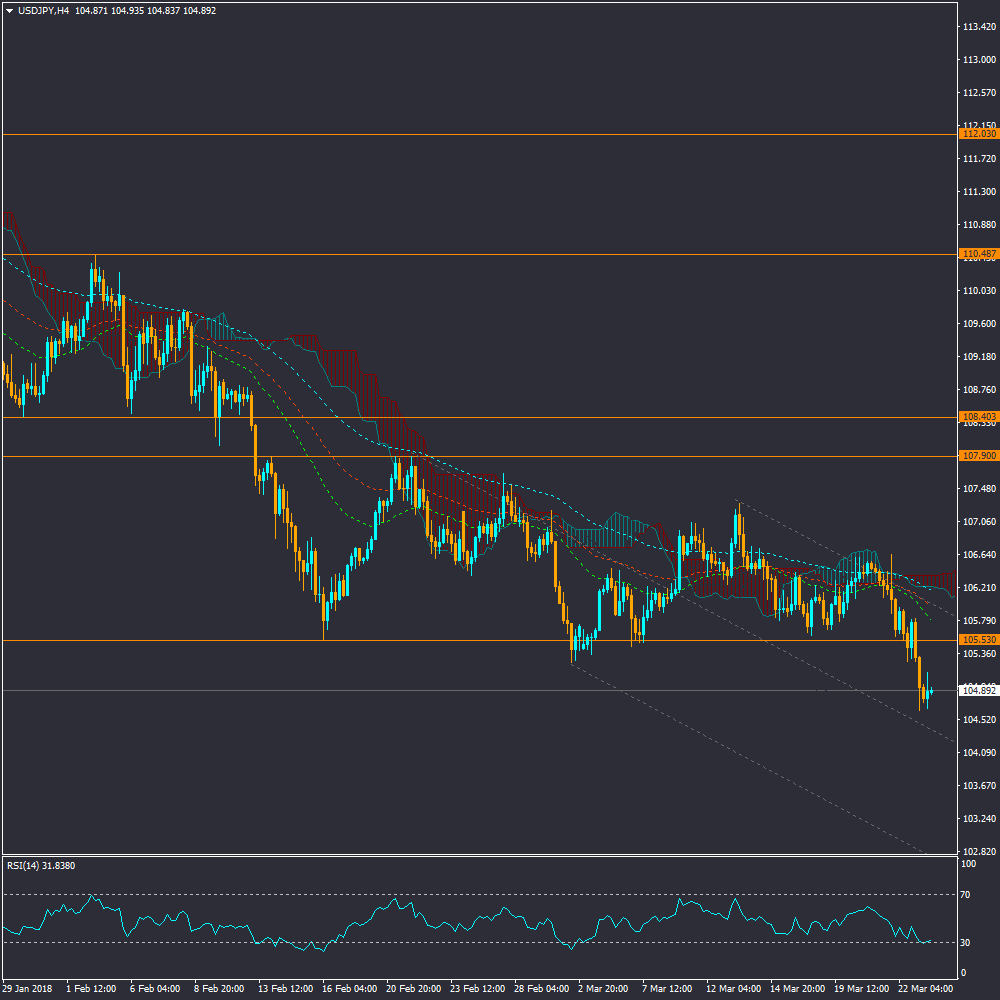Click the 8 Feb 20:00 time marker
This screenshot has width=1000, height=1000.
pos(219,988)
